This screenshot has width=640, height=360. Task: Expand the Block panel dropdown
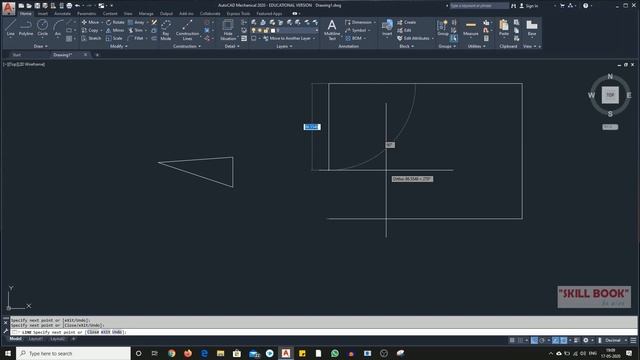tap(407, 47)
